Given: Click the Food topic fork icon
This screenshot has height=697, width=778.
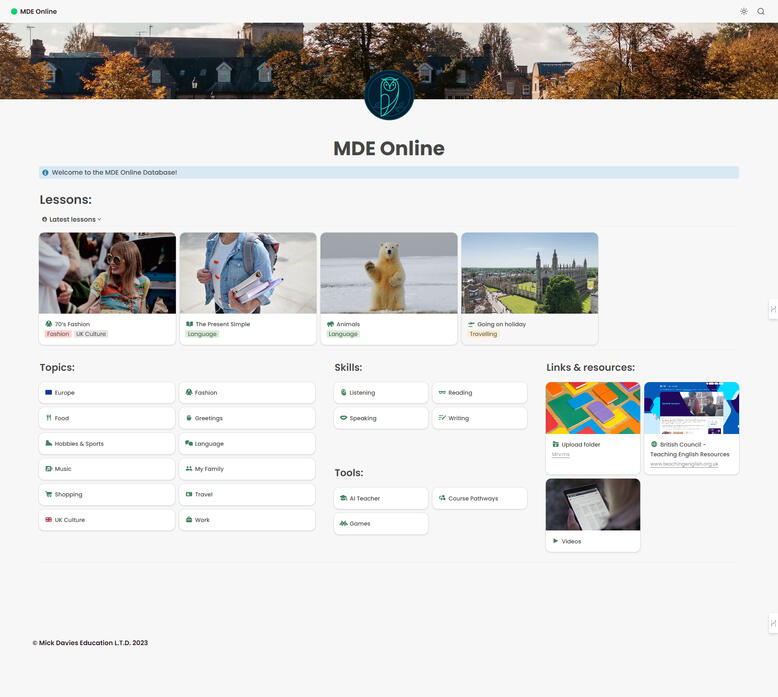Looking at the screenshot, I should tap(48, 418).
